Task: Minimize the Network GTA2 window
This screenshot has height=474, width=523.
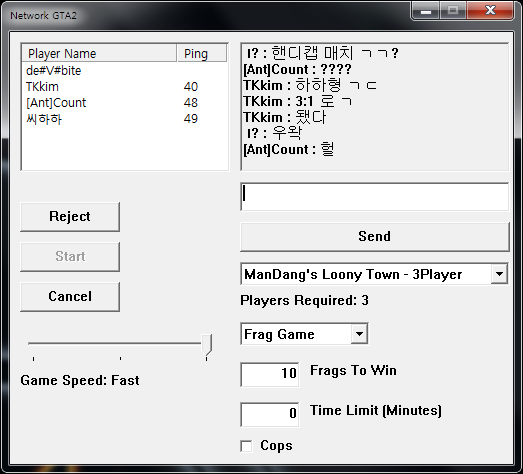Action: (426, 11)
